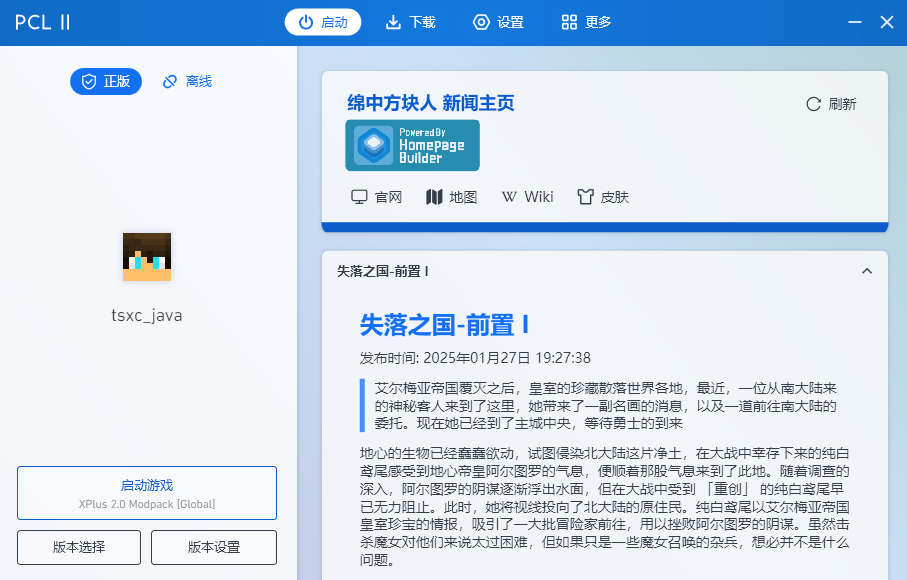Click the 启动游戏 launch game button
The width and height of the screenshot is (907, 580).
(x=147, y=493)
